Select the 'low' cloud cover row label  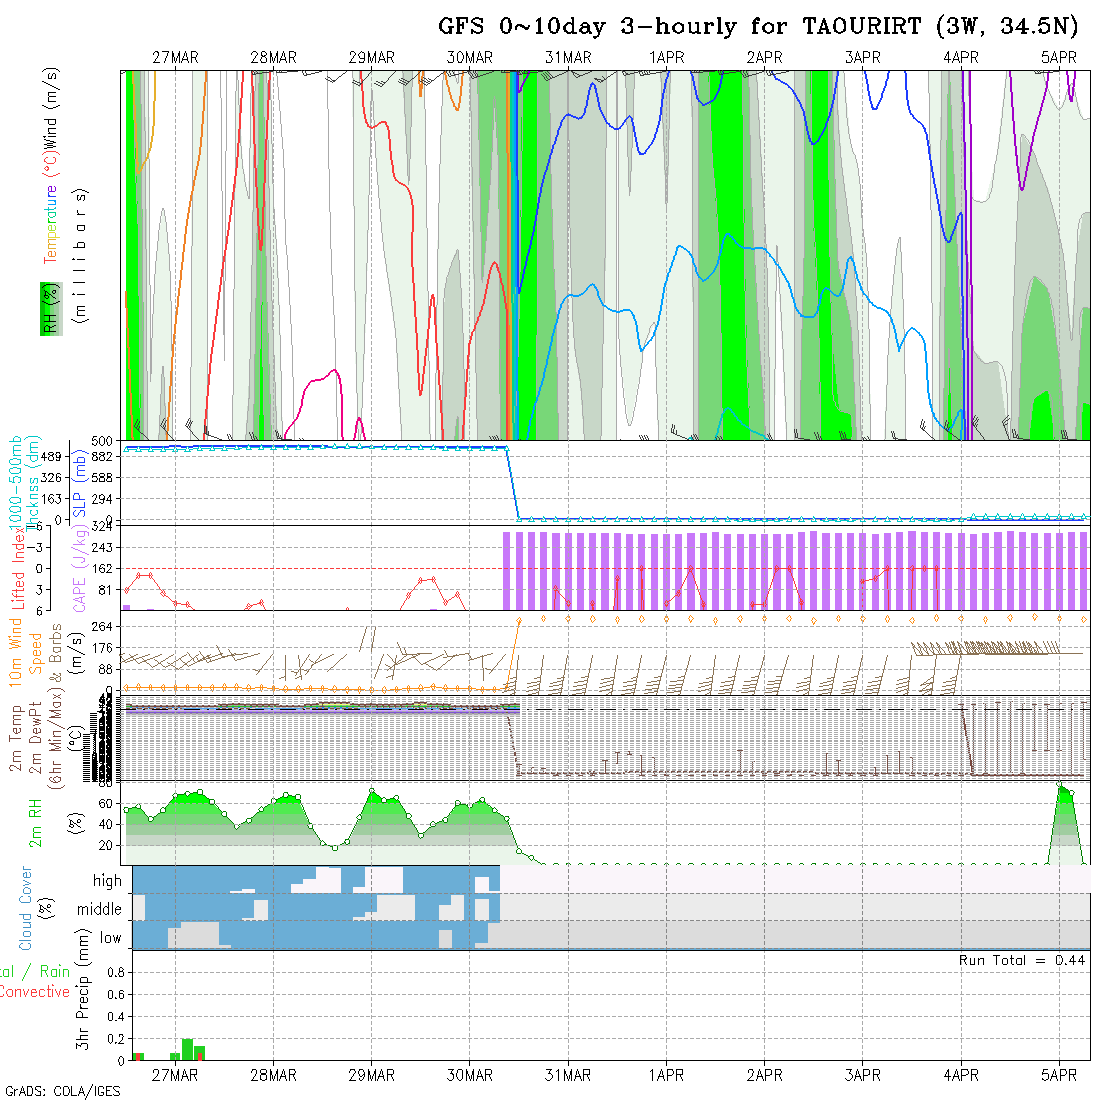pyautogui.click(x=110, y=938)
